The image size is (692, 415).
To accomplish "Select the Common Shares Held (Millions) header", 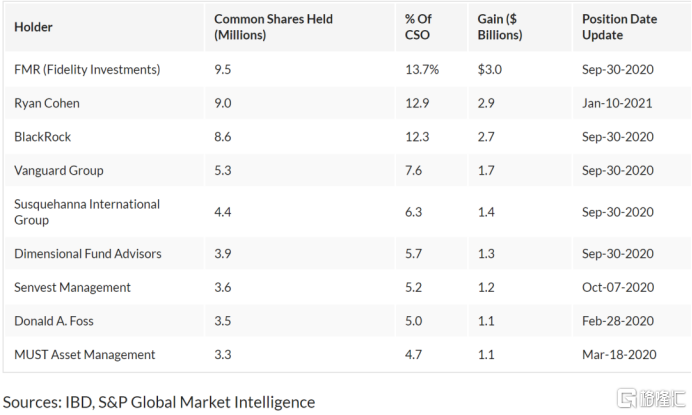I will click(273, 27).
